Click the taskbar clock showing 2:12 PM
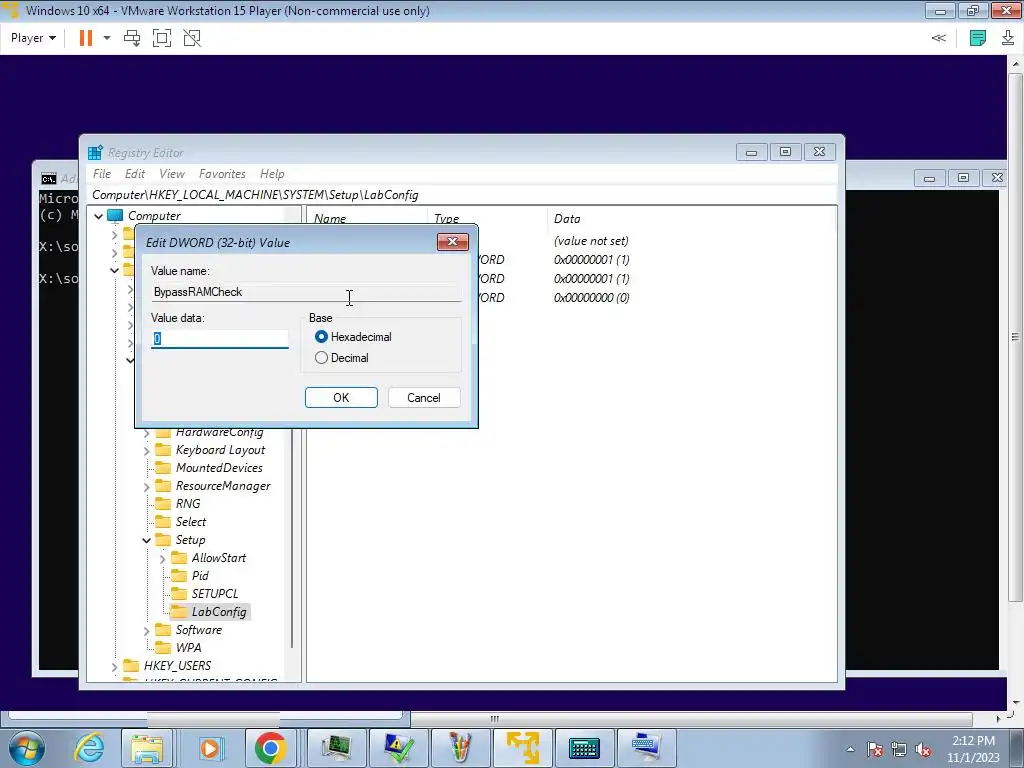The image size is (1024, 768). (973, 749)
